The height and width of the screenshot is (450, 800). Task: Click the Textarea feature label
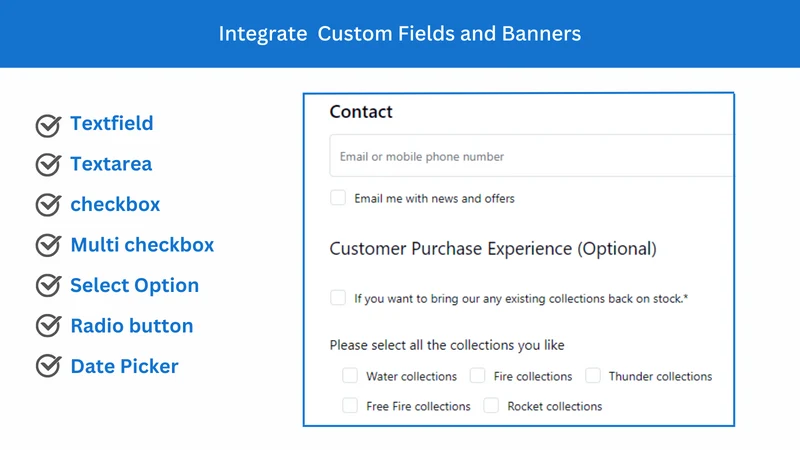coord(111,164)
